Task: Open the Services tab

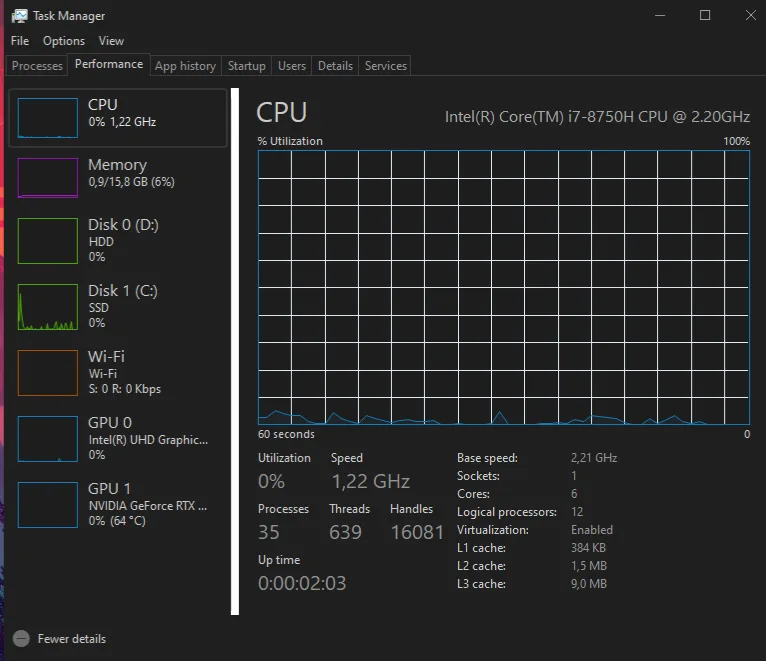Action: tap(385, 65)
